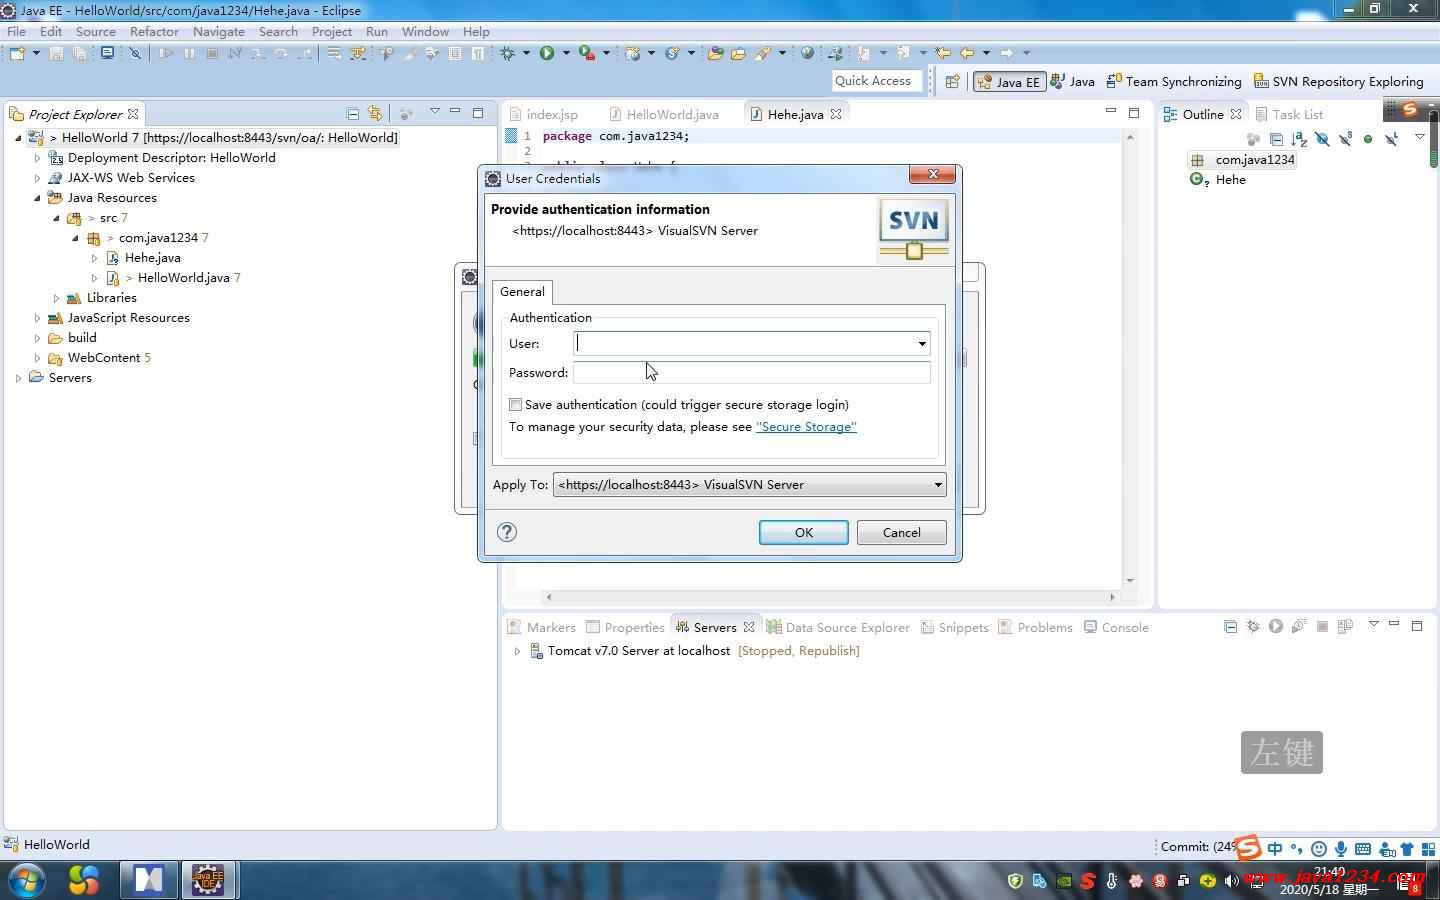Click the volume speaker icon in system tray

coord(1231,880)
